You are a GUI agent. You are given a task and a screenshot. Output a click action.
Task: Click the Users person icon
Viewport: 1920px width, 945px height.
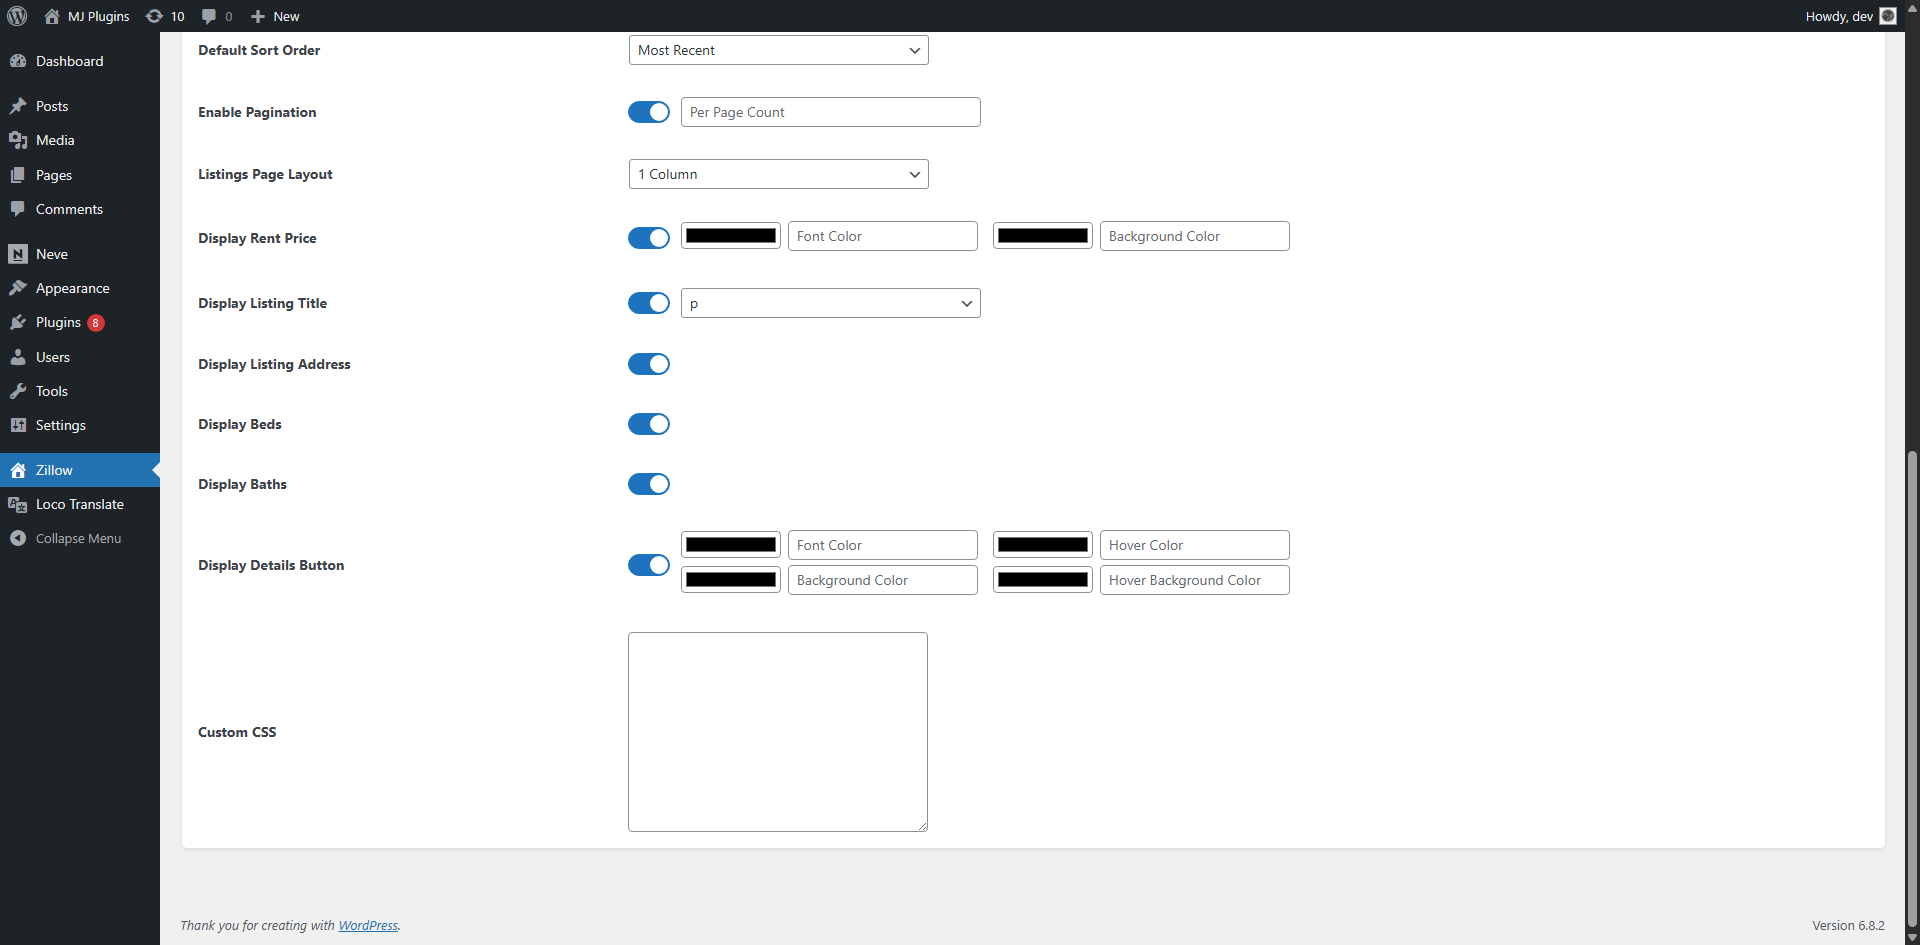point(18,357)
